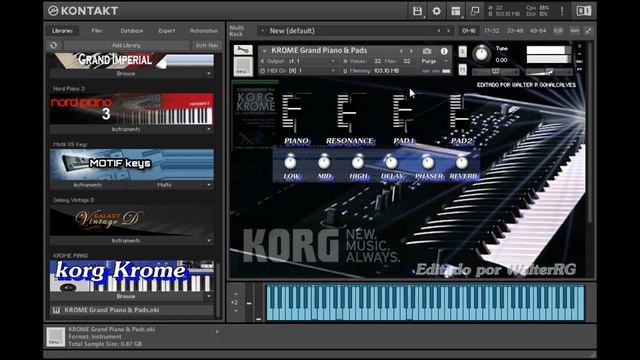Toggle the AUX rack view button
The height and width of the screenshot is (360, 640).
coord(574,31)
